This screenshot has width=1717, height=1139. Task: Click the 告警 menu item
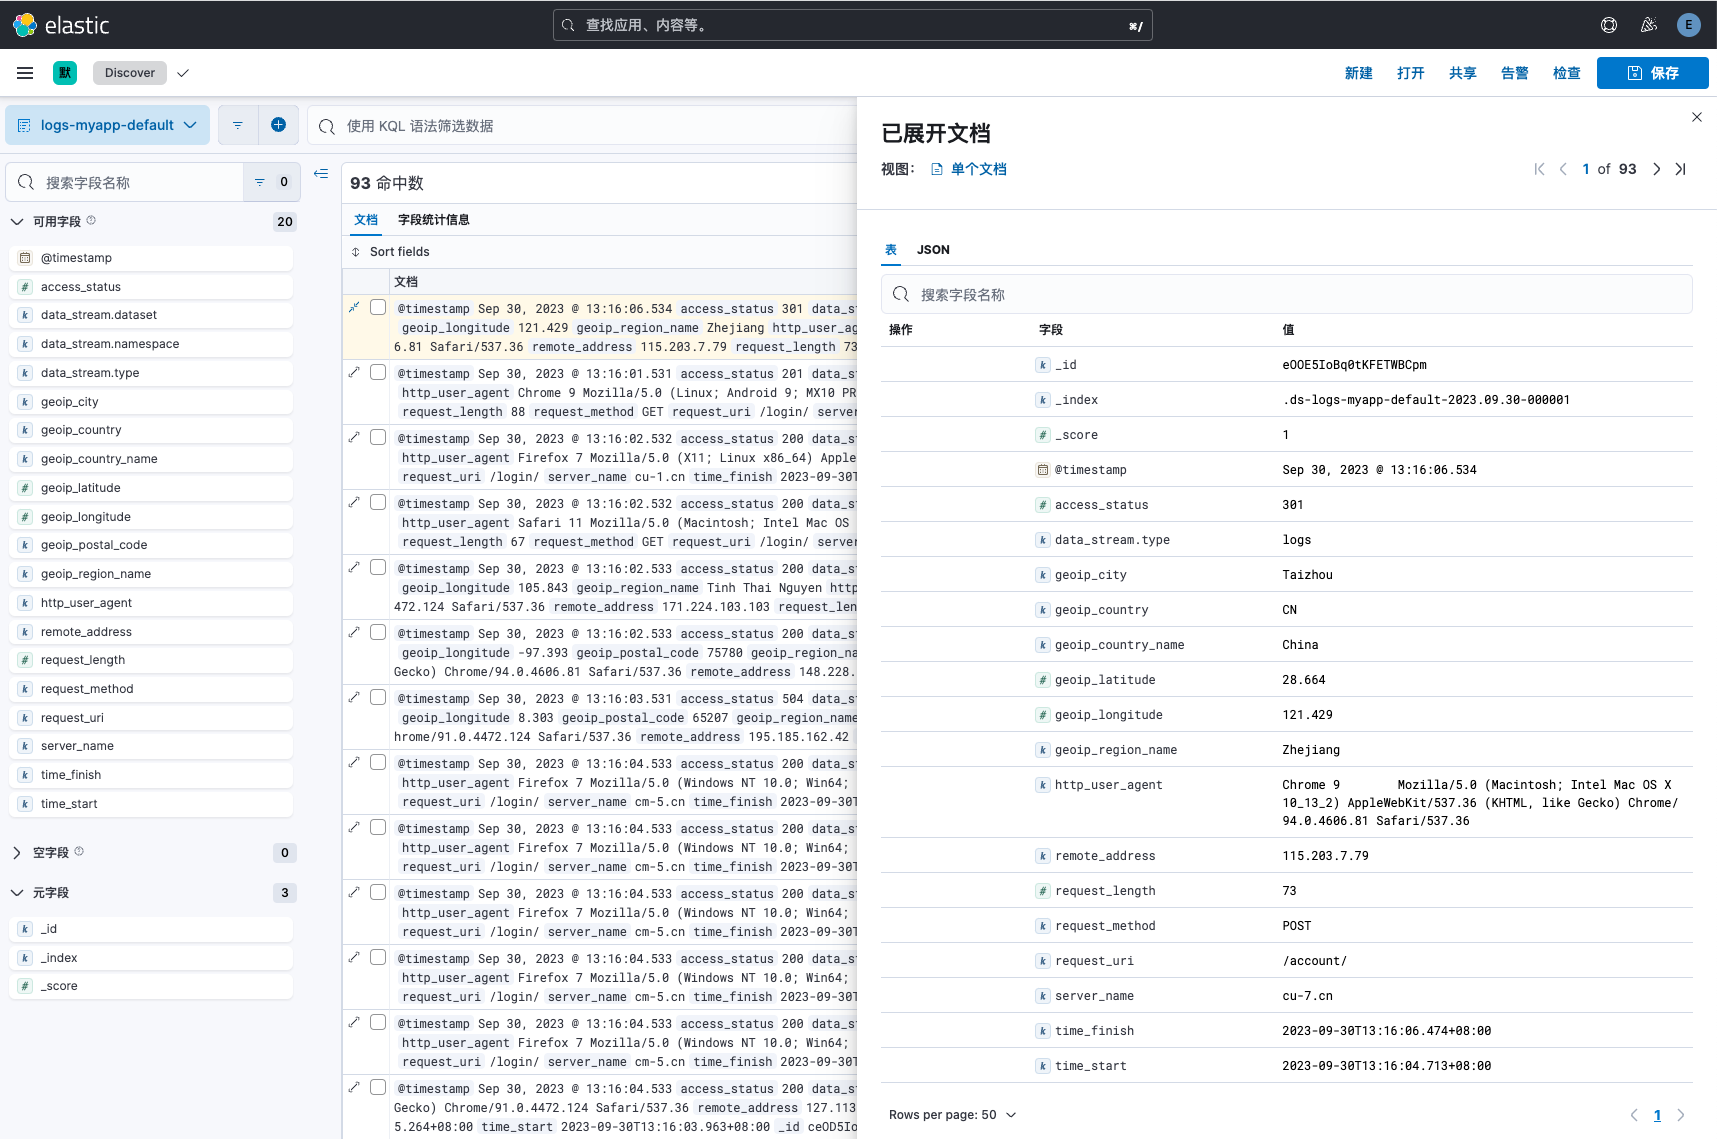pyautogui.click(x=1515, y=73)
